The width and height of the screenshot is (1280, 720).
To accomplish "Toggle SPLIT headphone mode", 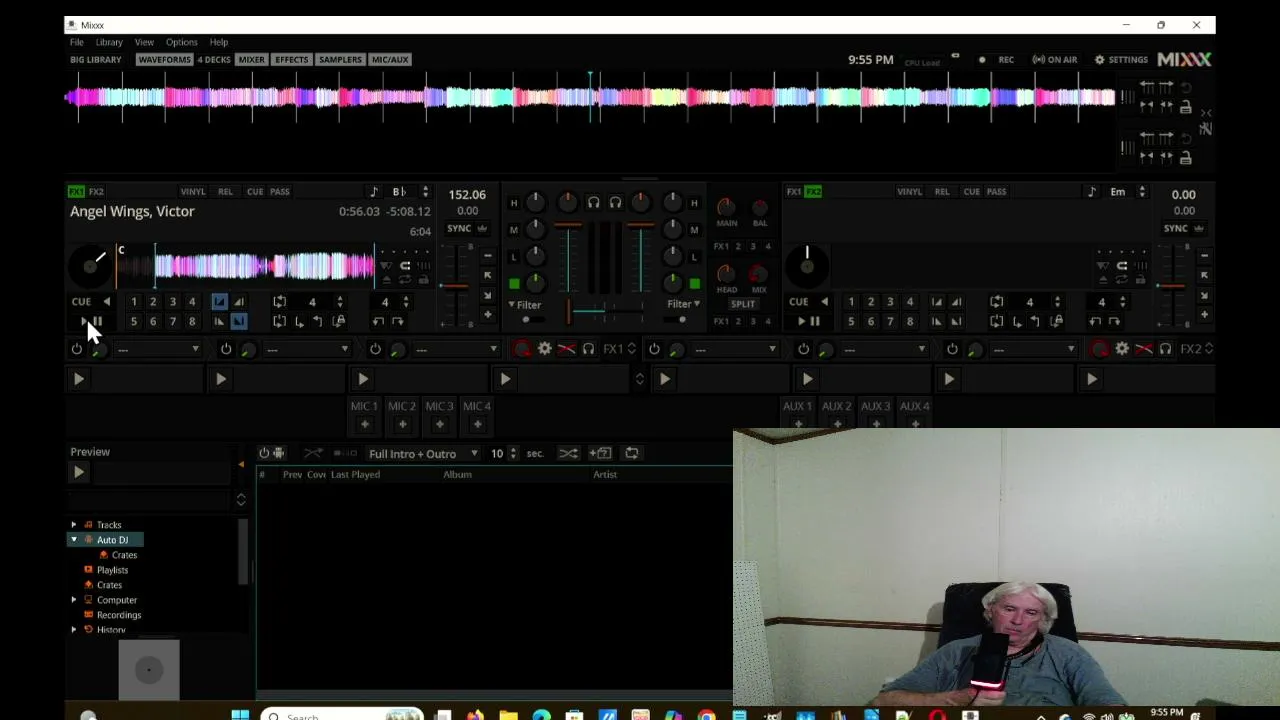I will click(743, 304).
